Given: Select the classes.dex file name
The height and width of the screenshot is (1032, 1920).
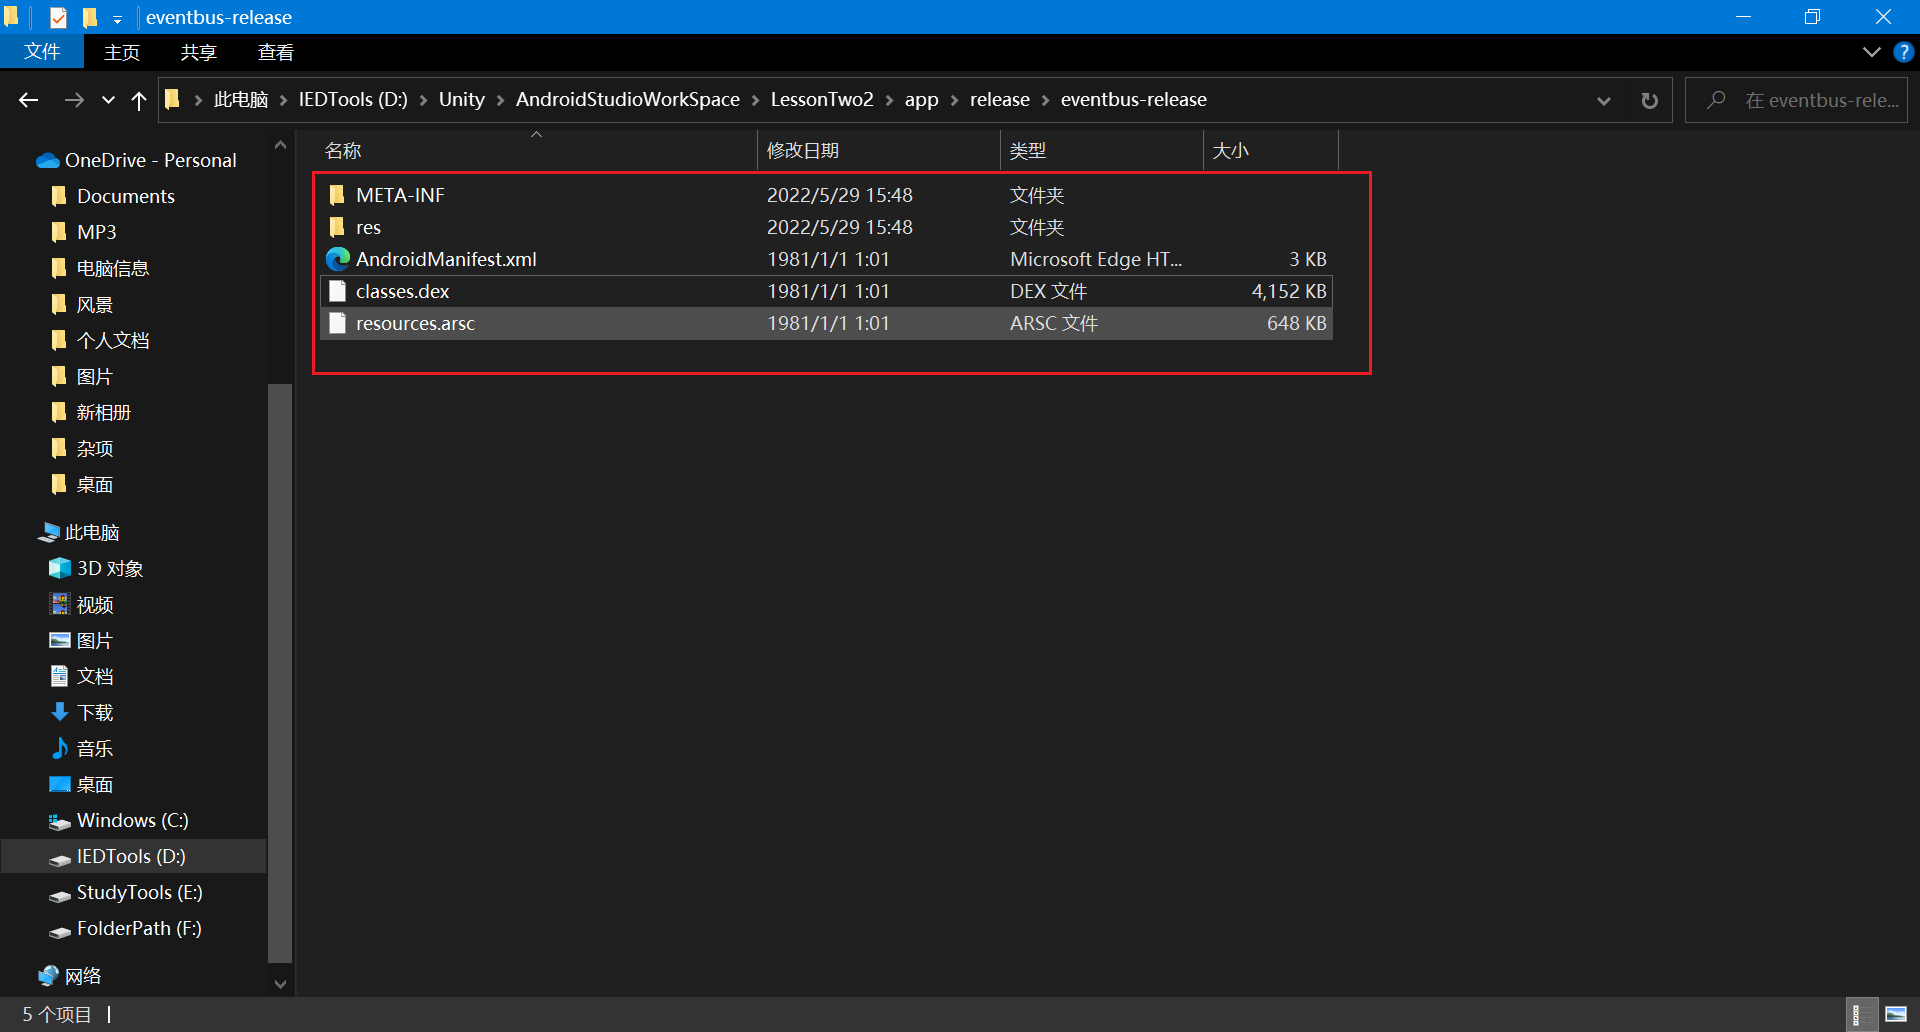Looking at the screenshot, I should pos(402,291).
